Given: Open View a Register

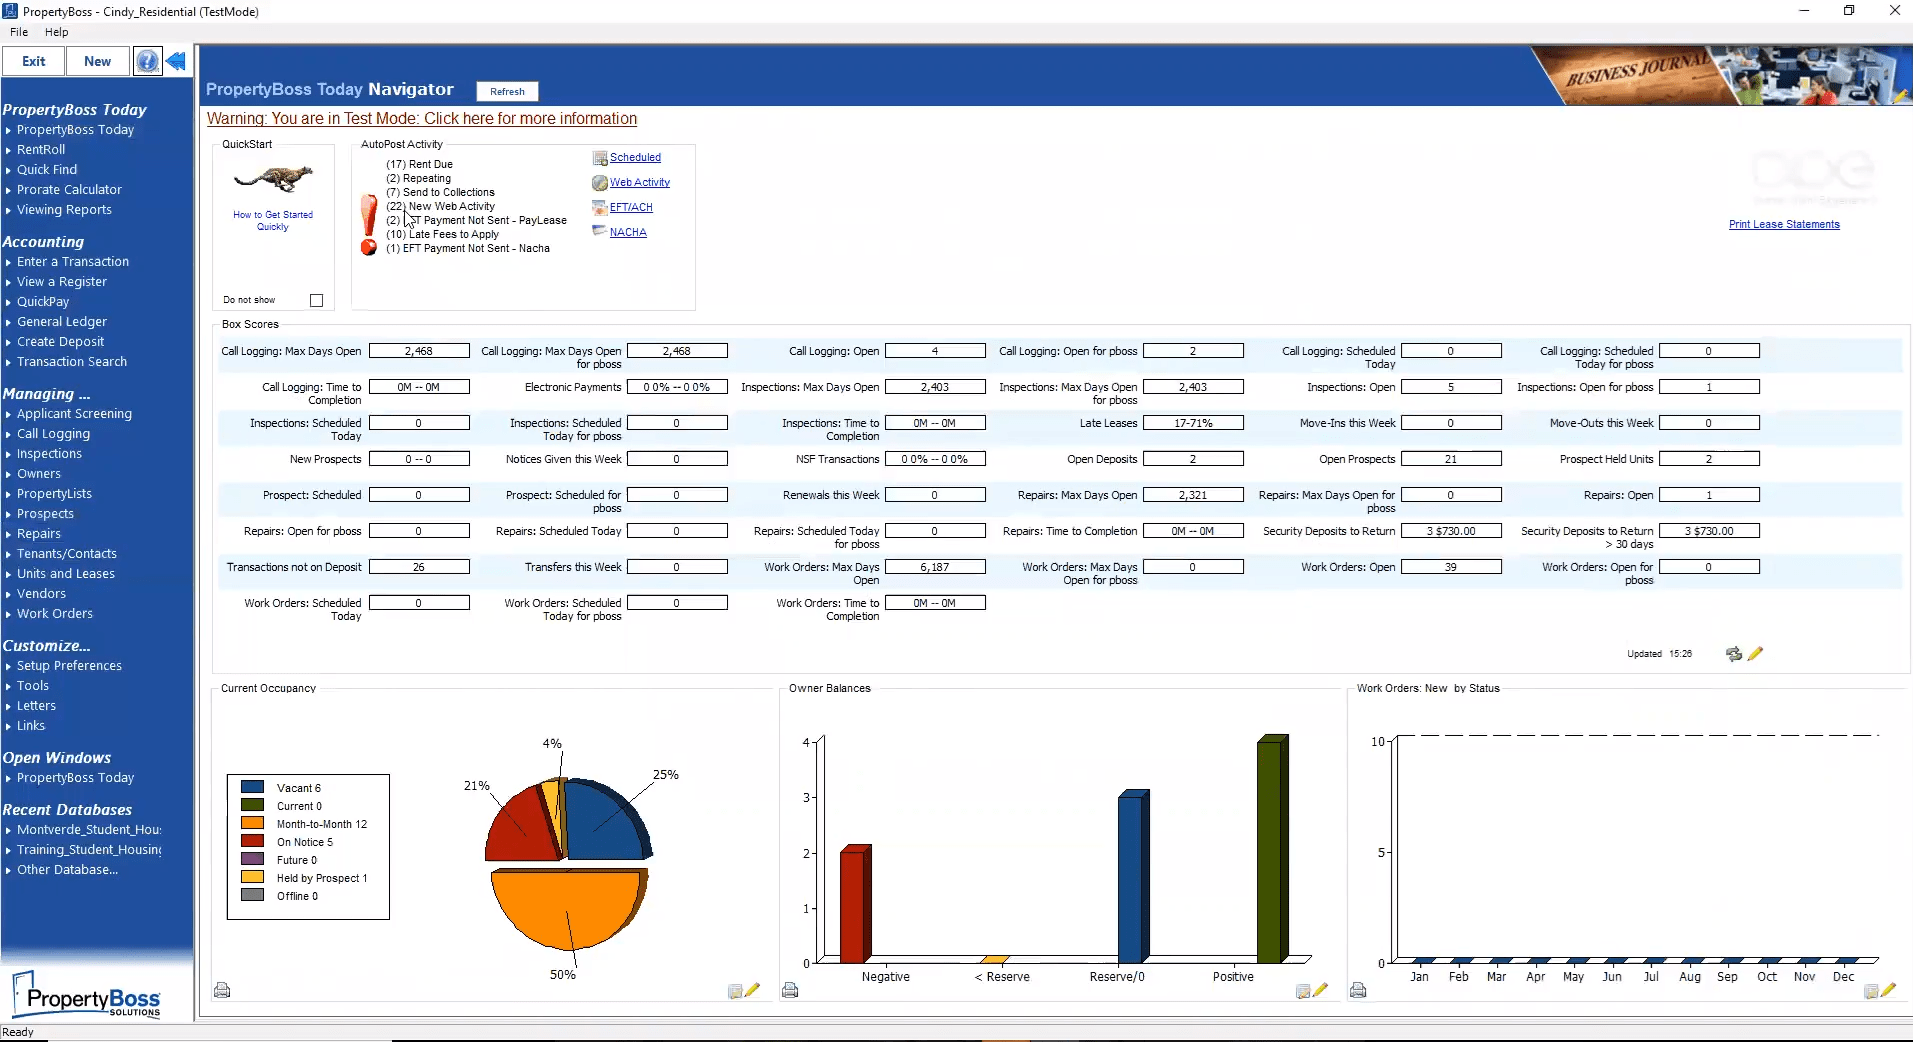Looking at the screenshot, I should pos(62,282).
